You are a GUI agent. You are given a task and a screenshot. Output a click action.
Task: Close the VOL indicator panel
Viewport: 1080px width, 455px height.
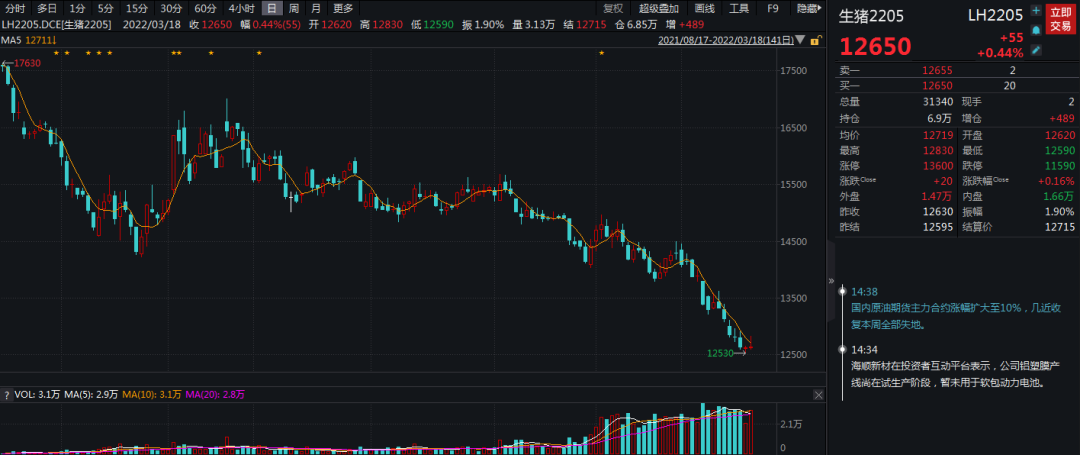pyautogui.click(x=818, y=394)
